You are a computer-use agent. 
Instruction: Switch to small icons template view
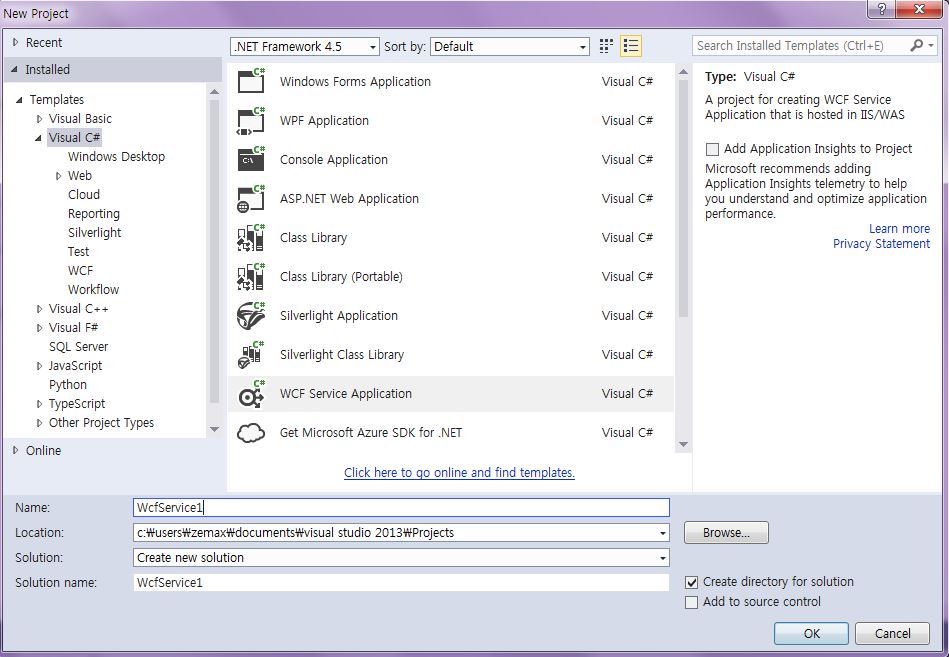605,45
